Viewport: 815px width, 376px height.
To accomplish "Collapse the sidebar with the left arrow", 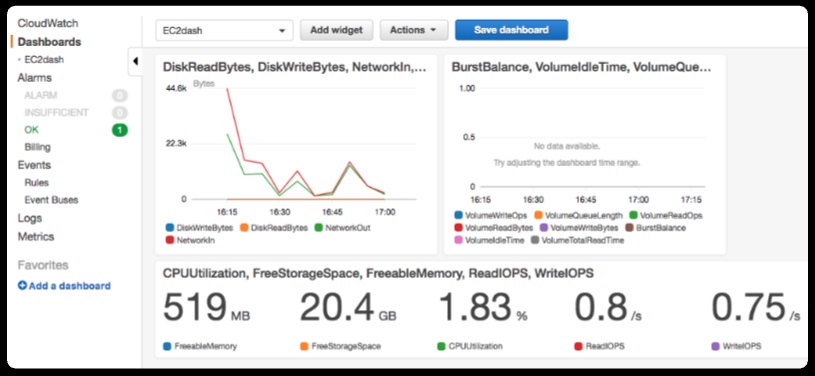I will [135, 61].
